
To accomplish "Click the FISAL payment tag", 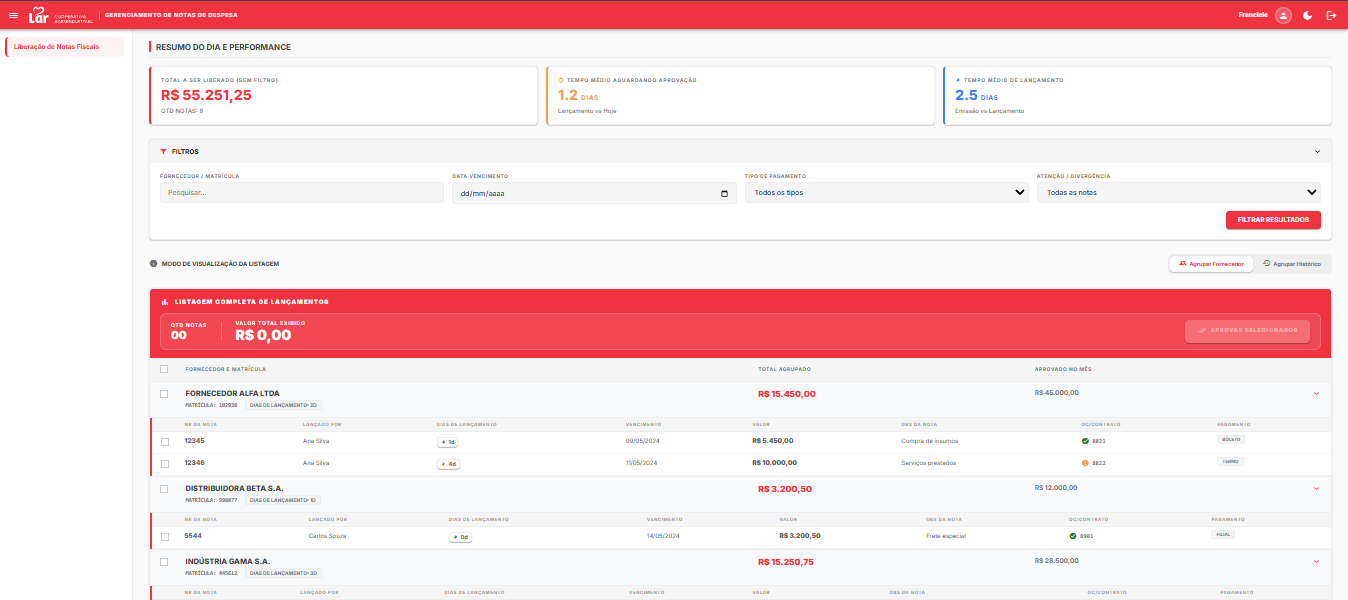I will (1223, 534).
